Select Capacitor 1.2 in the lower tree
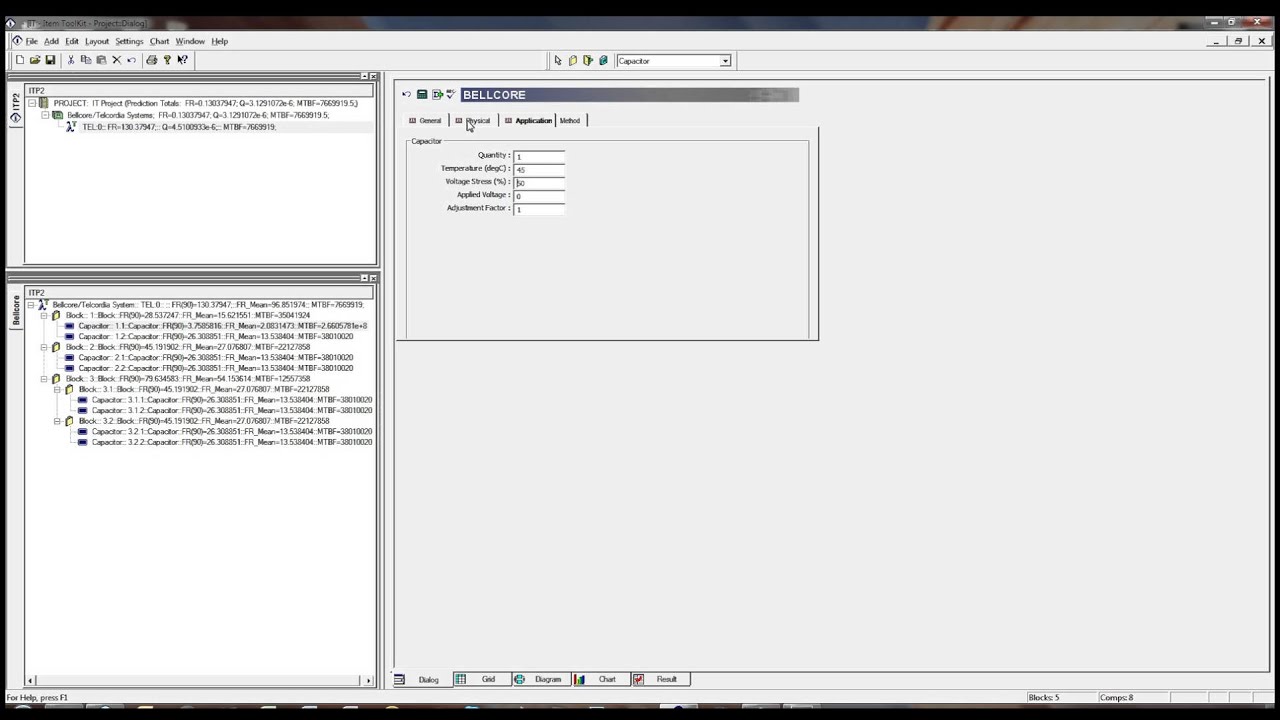1280x720 pixels. click(215, 337)
